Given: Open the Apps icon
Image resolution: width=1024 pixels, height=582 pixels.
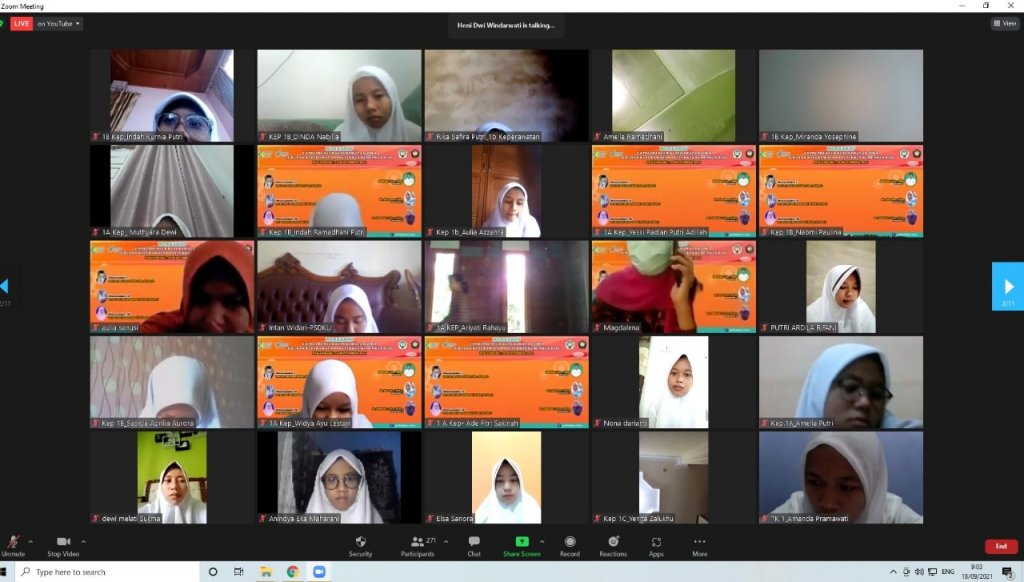Looking at the screenshot, I should click(656, 544).
